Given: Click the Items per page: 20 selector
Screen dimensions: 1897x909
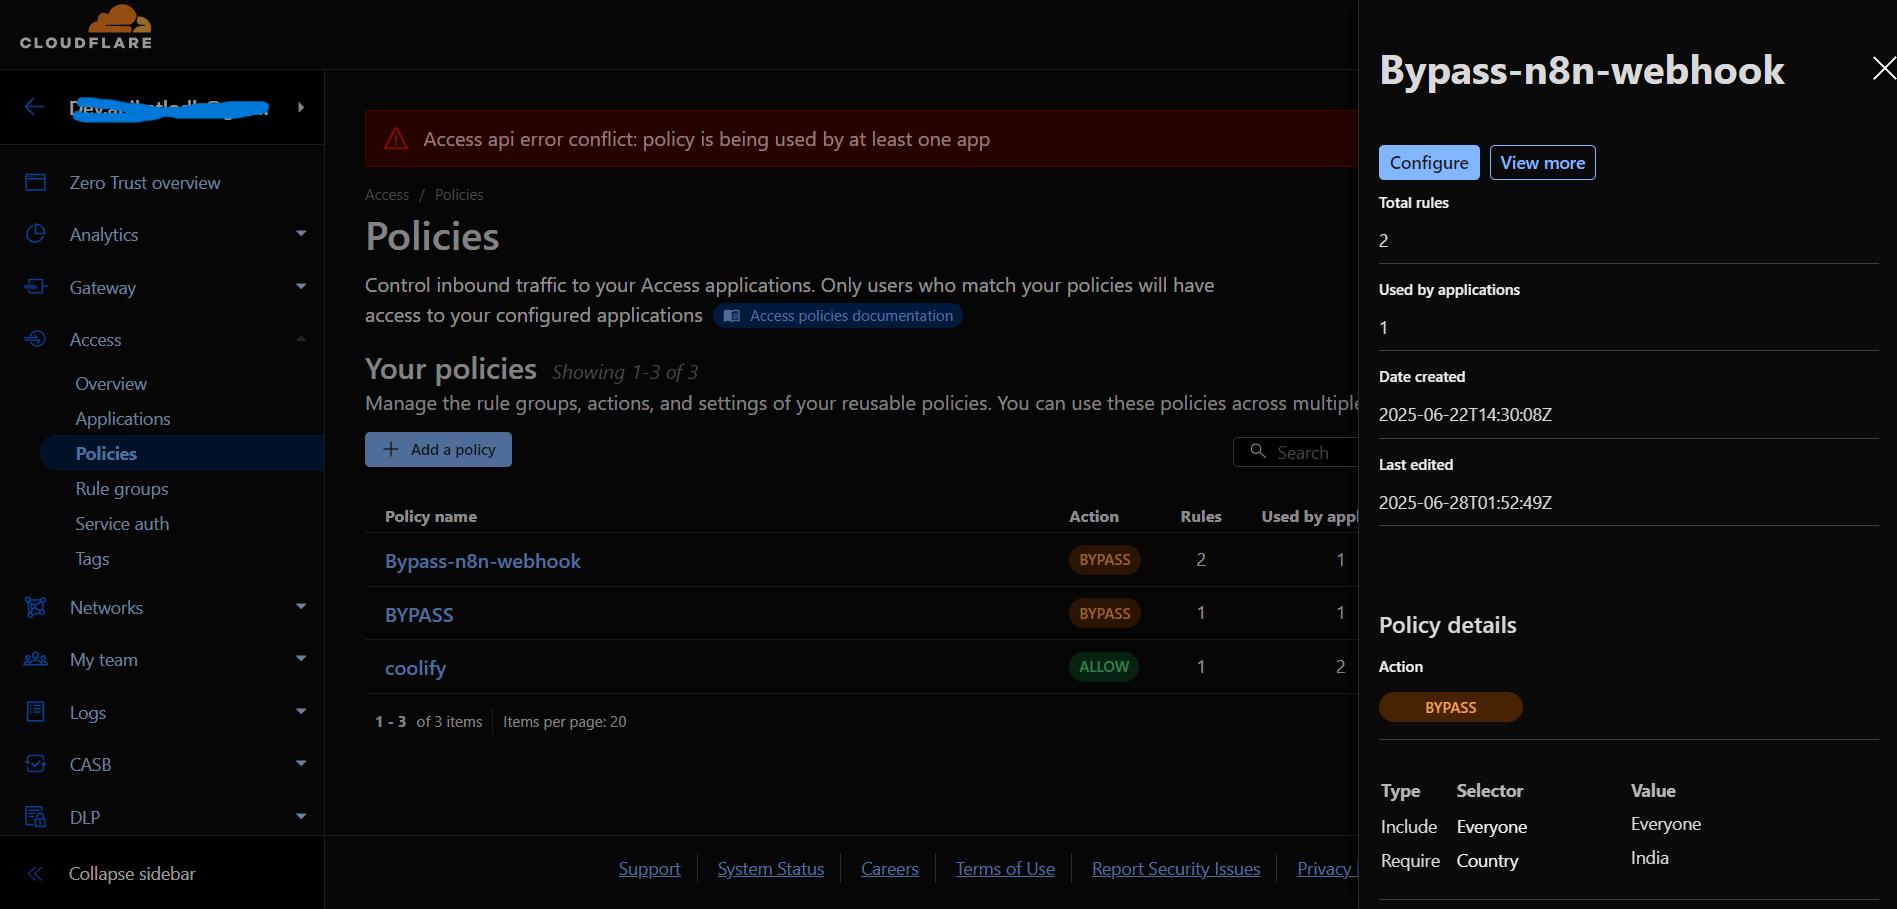Looking at the screenshot, I should pos(564,722).
